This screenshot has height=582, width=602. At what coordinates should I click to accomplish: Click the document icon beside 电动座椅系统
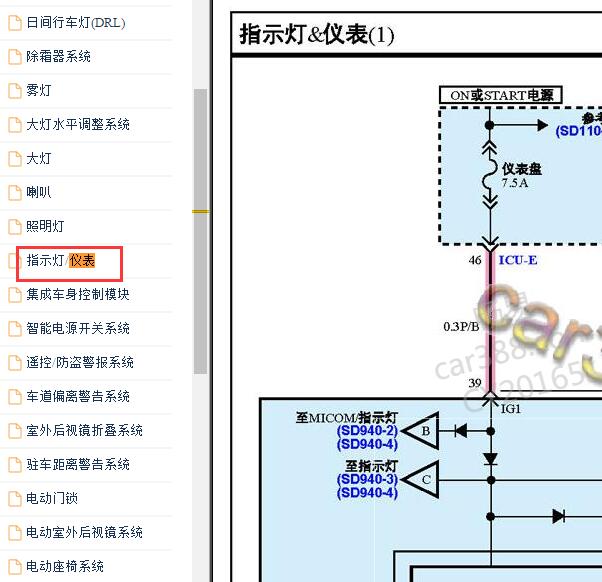[x=15, y=566]
